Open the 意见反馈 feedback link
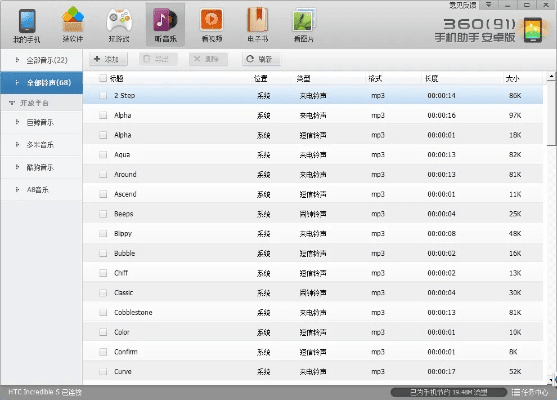 463,5
